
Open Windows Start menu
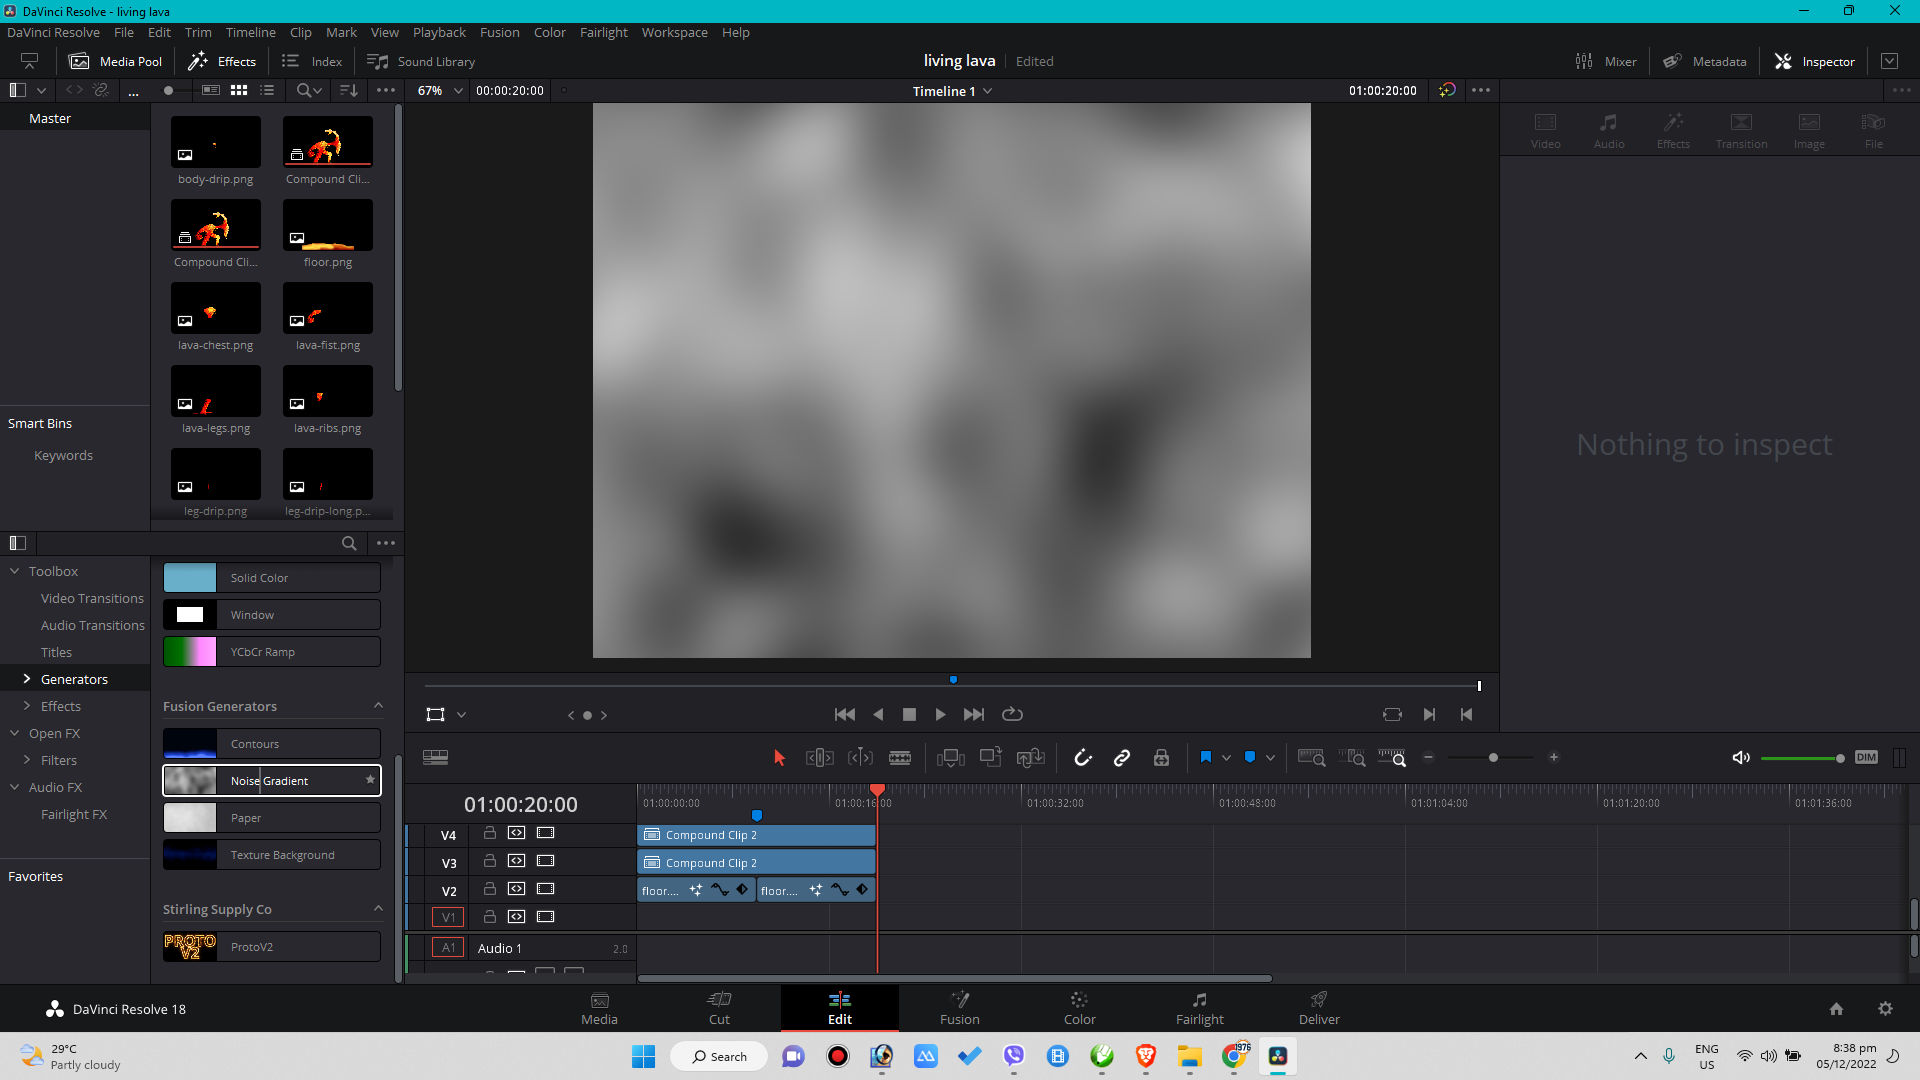[643, 1056]
